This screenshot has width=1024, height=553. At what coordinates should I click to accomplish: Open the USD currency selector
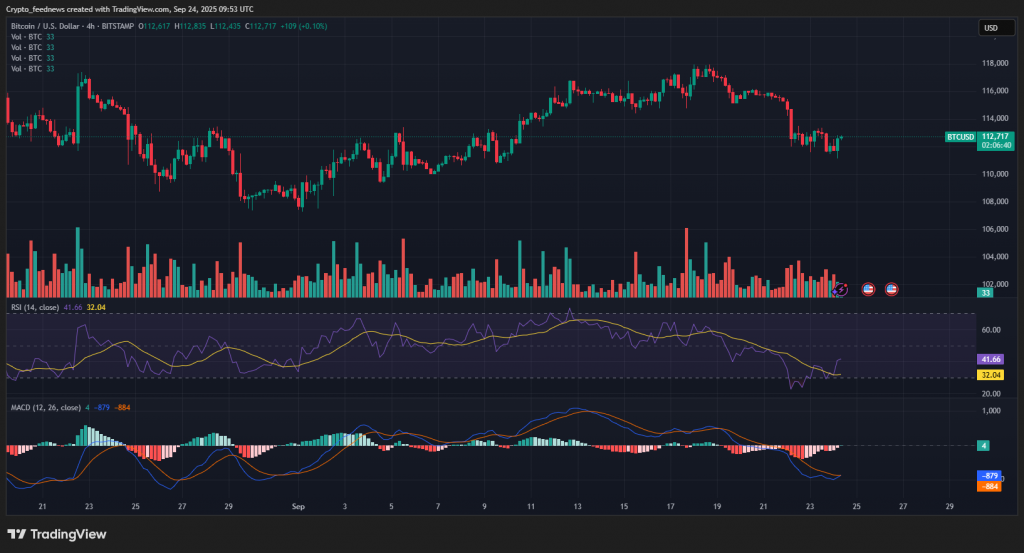(992, 28)
